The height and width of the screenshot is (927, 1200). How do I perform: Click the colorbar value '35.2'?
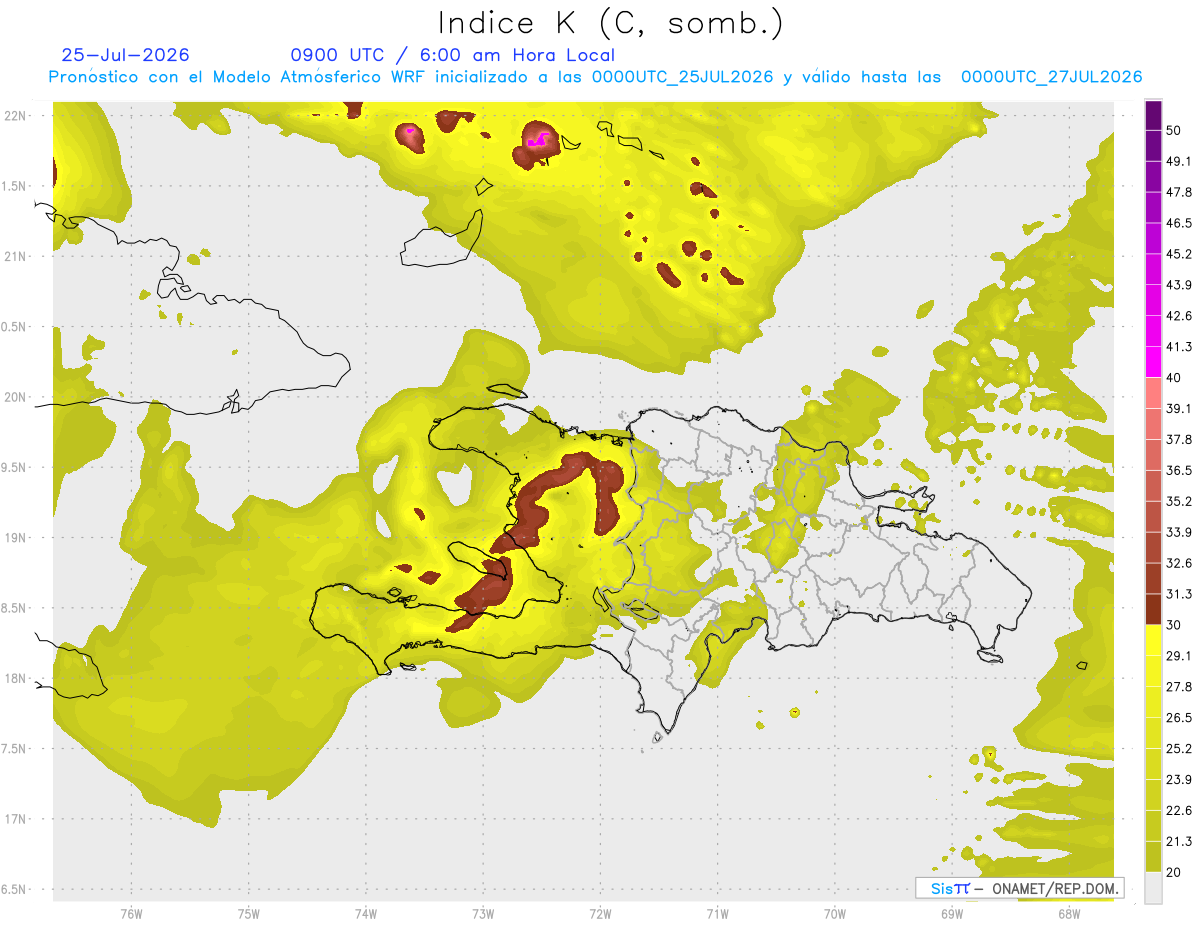[x=1178, y=501]
